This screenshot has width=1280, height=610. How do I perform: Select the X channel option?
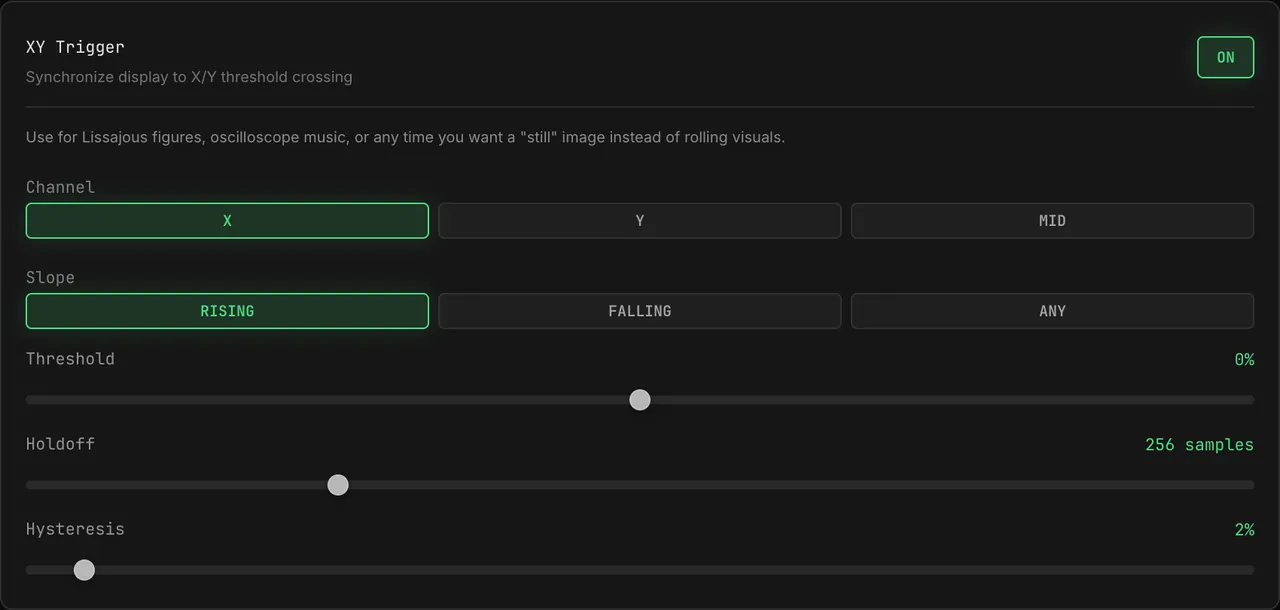click(x=227, y=221)
